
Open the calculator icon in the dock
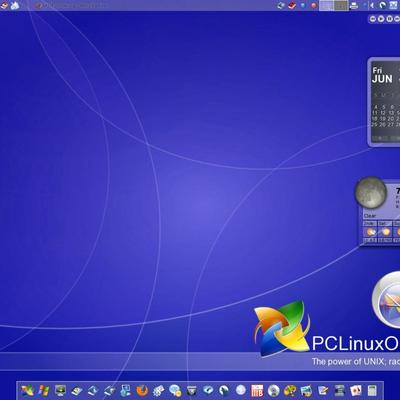tap(372, 390)
